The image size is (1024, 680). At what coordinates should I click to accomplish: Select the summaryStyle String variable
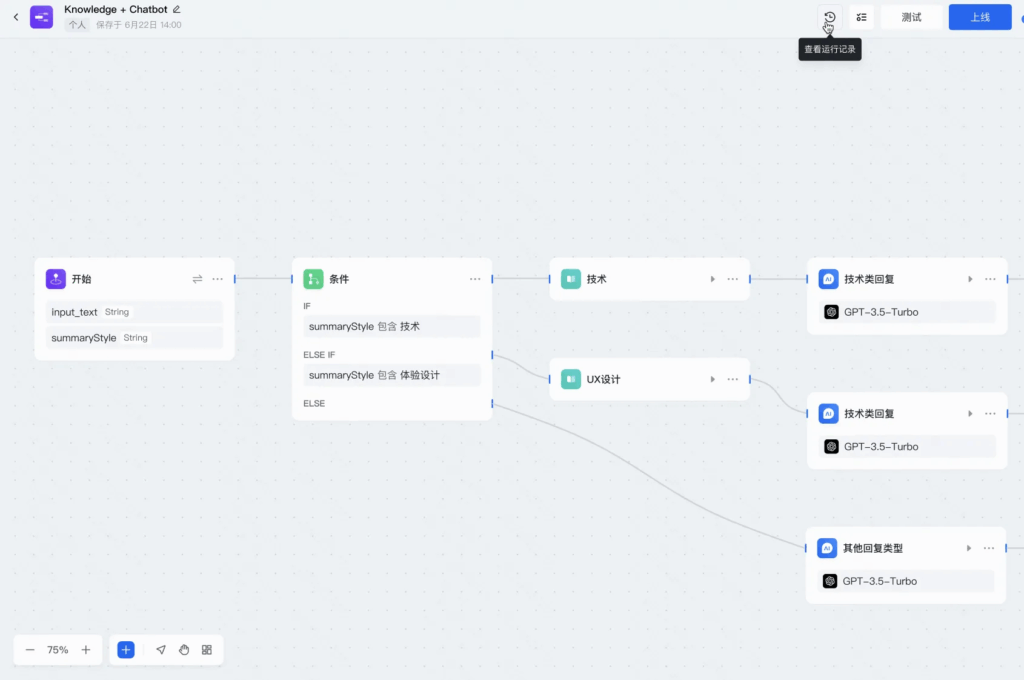tap(134, 338)
